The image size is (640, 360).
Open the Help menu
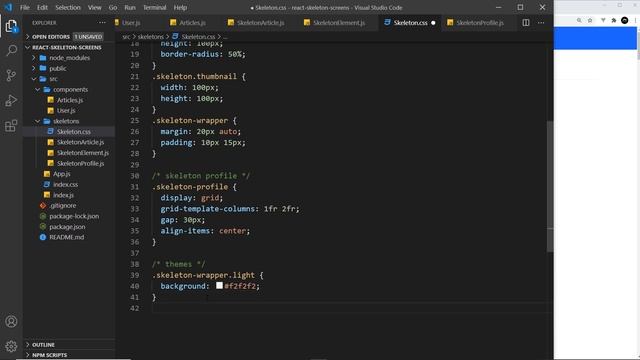click(x=180, y=7)
